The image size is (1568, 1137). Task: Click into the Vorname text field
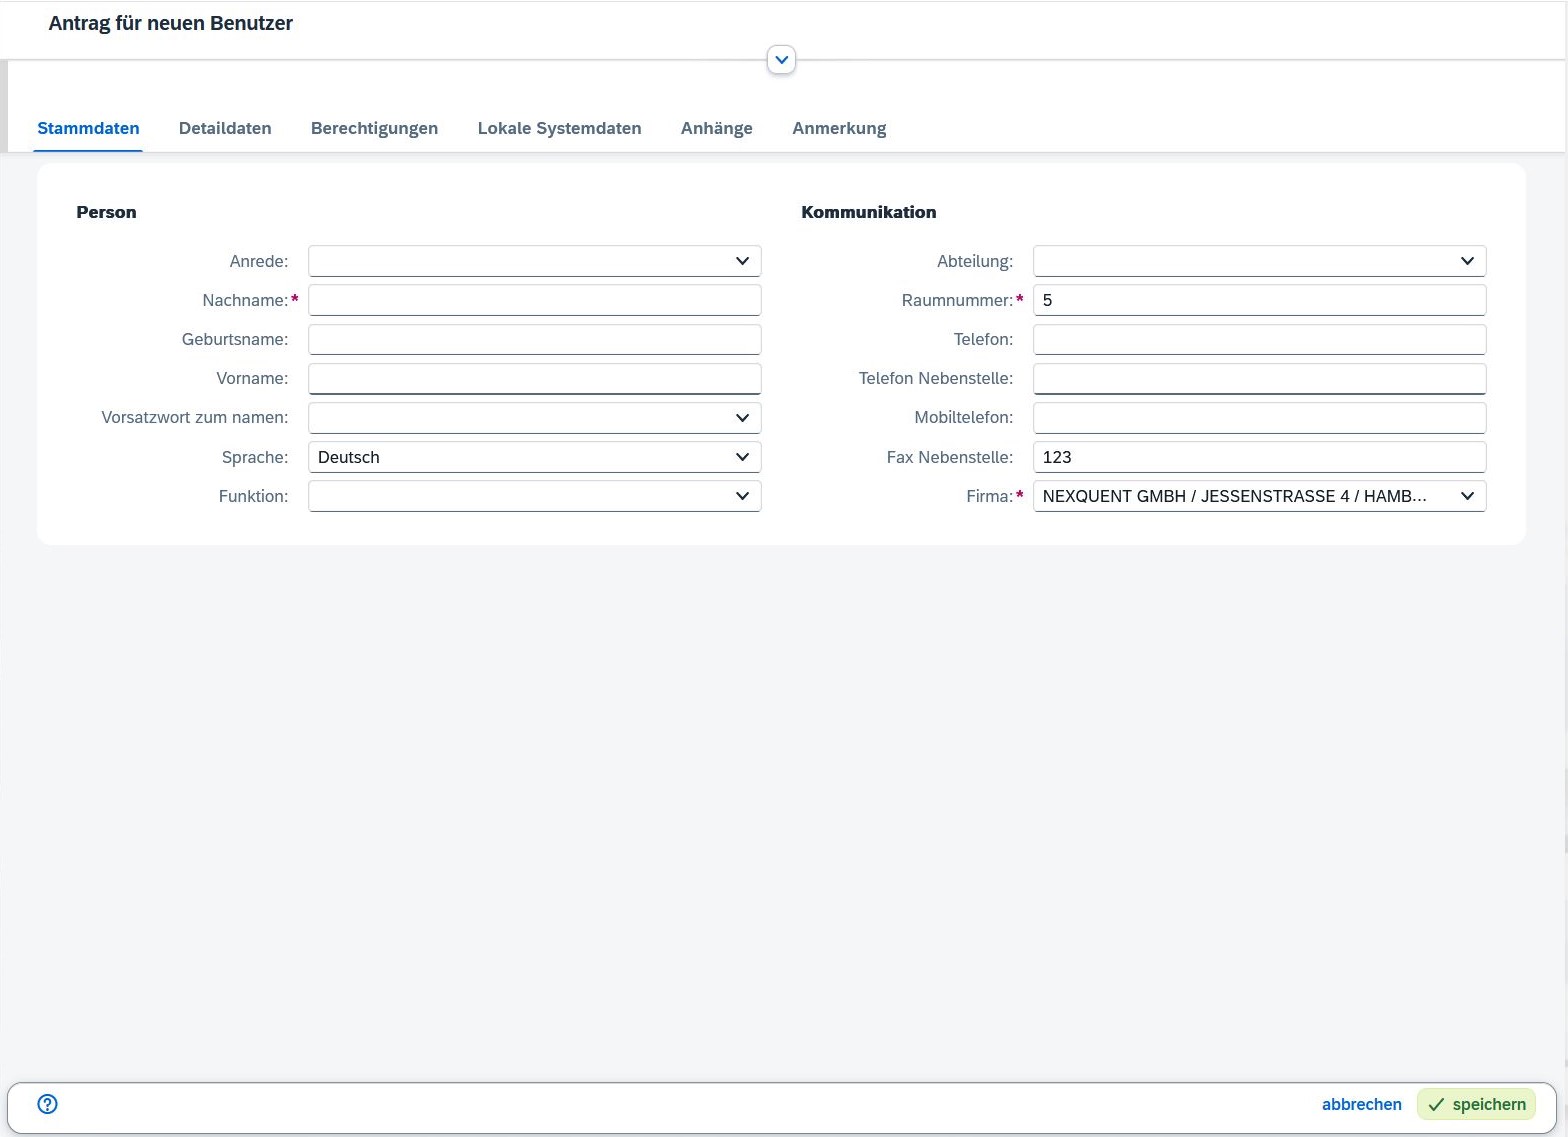[x=534, y=378]
